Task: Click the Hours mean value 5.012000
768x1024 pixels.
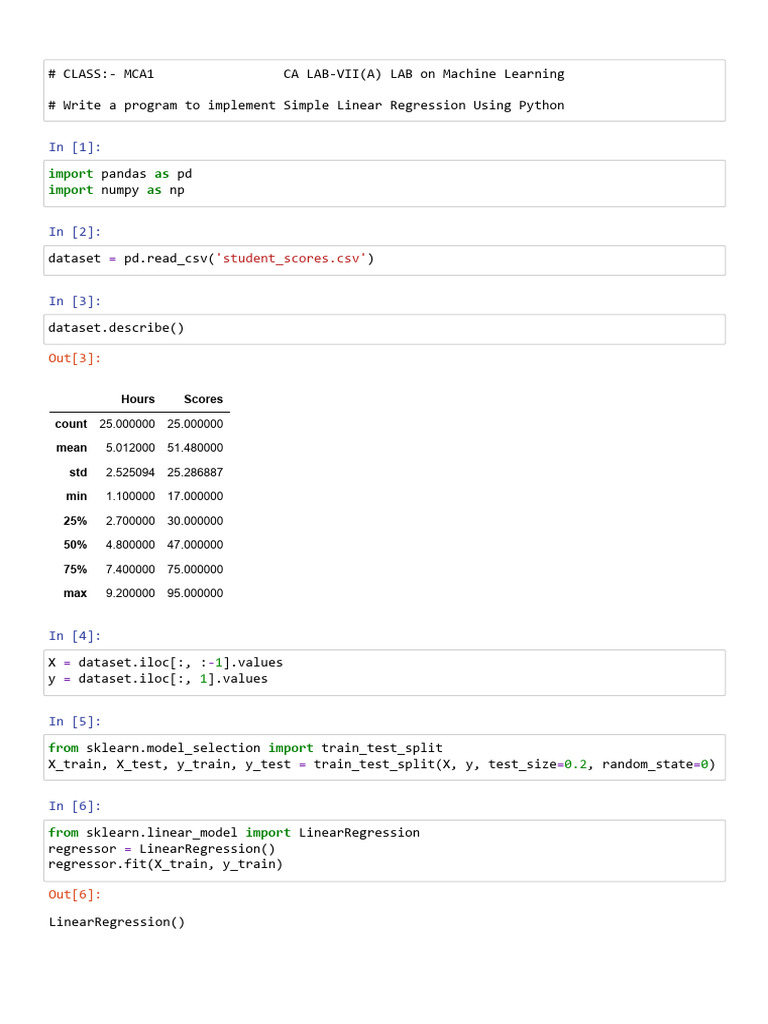Action: [x=131, y=448]
